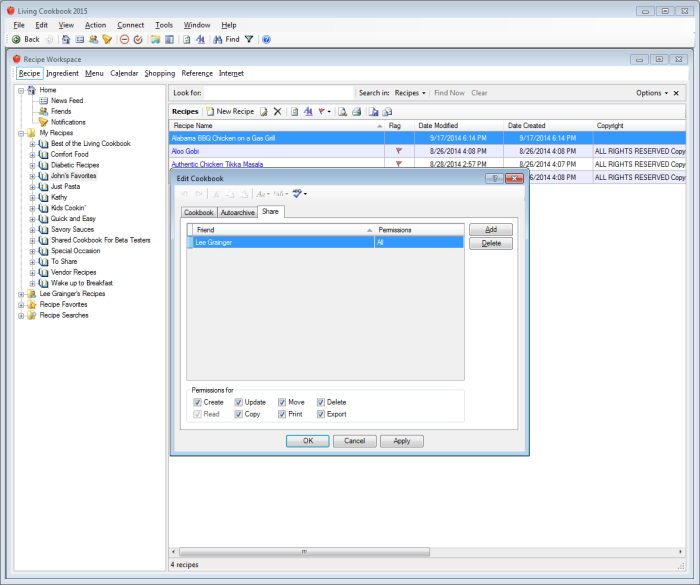Open the Tools menu
The width and height of the screenshot is (700, 585).
pyautogui.click(x=164, y=25)
